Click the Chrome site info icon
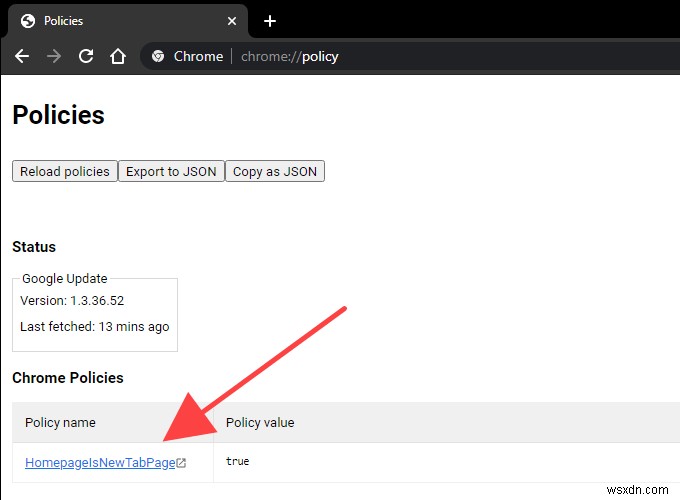Screen dimensions: 680x500 [x=158, y=56]
